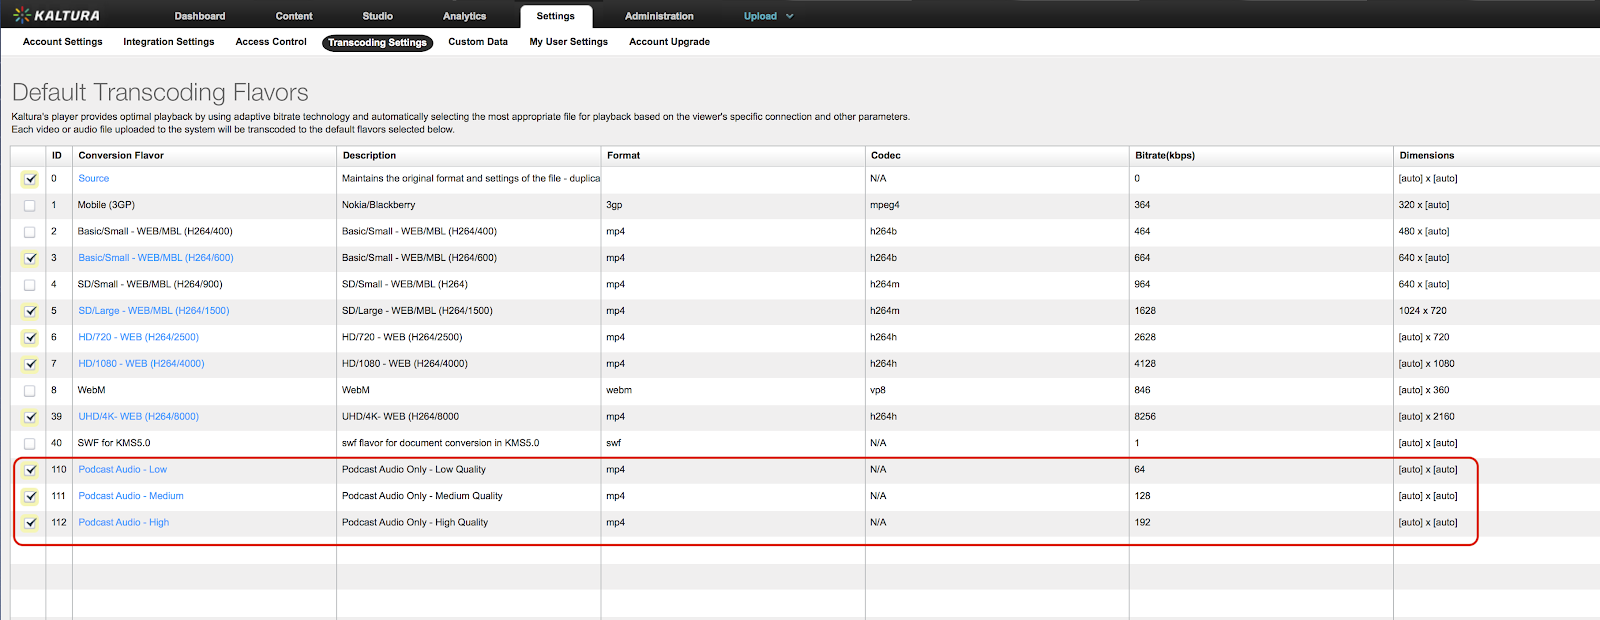Select Transcoding Settings

pos(378,42)
